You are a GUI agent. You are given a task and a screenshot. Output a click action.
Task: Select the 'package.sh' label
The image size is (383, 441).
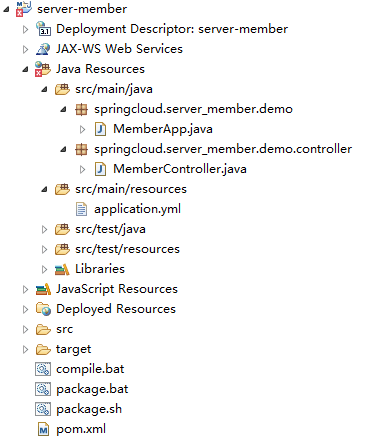[89, 409]
